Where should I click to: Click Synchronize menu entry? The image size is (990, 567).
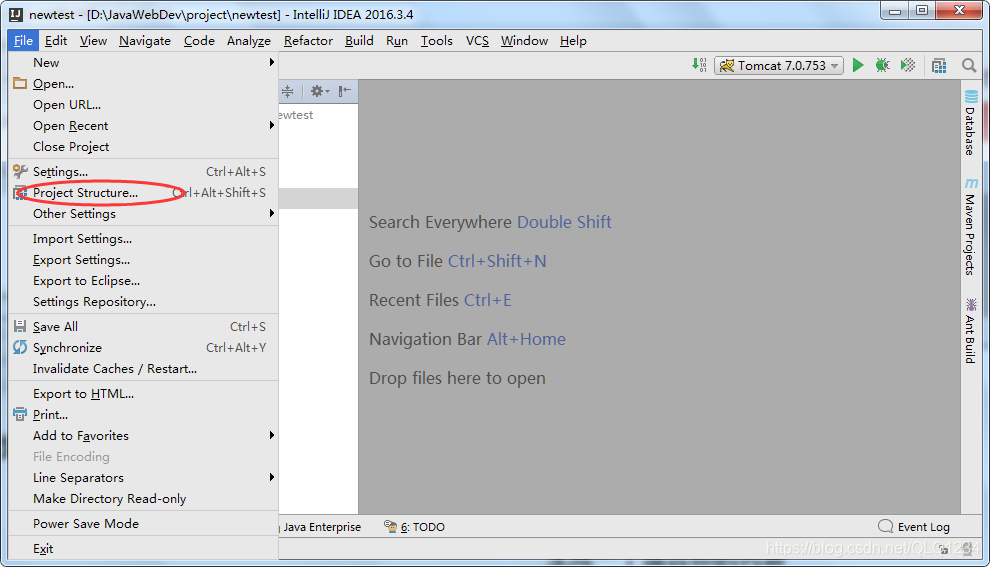point(144,347)
